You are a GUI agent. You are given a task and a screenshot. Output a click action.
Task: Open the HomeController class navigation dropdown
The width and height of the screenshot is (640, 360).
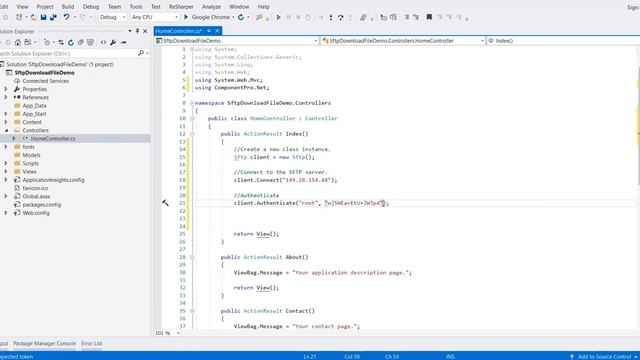403,41
